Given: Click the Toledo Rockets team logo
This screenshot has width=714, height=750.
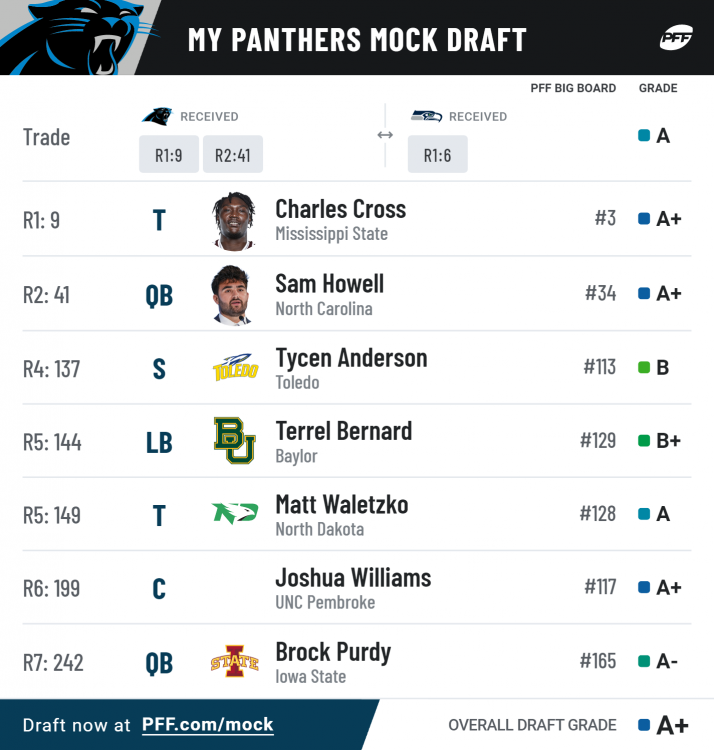Looking at the screenshot, I should pyautogui.click(x=235, y=368).
